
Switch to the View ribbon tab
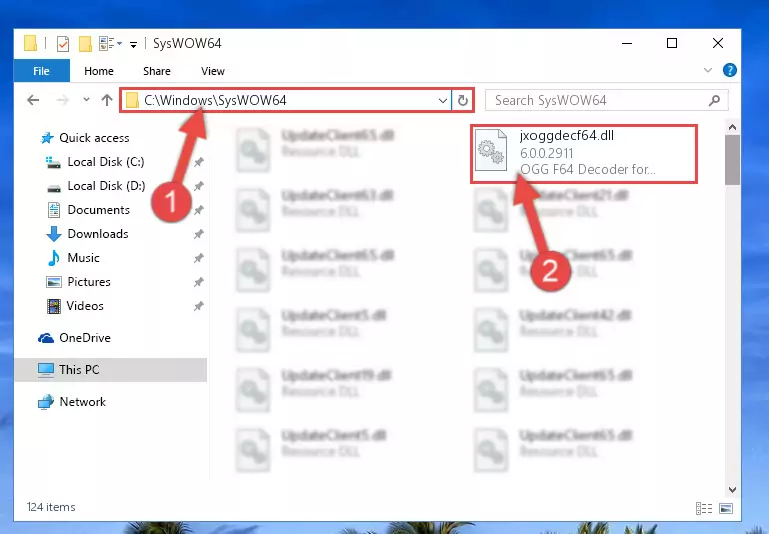[213, 71]
